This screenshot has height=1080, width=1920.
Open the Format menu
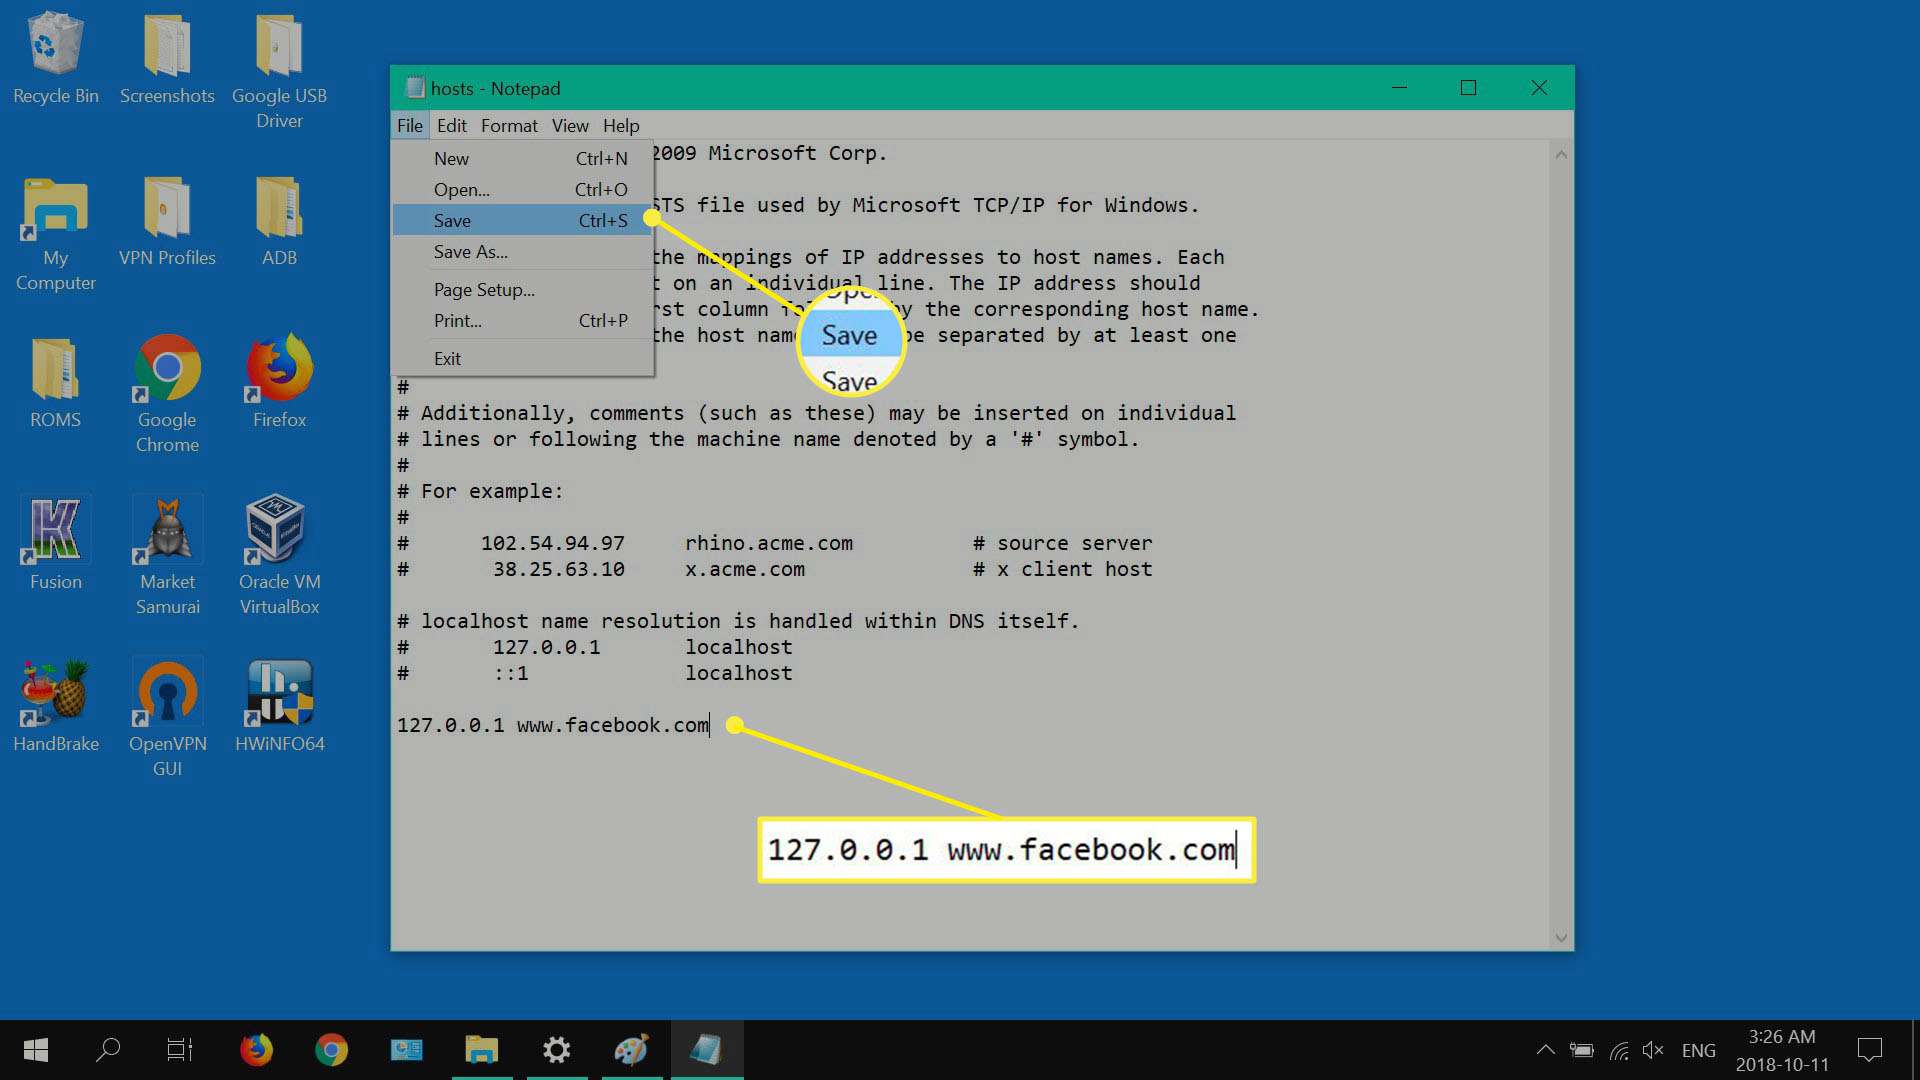tap(509, 126)
